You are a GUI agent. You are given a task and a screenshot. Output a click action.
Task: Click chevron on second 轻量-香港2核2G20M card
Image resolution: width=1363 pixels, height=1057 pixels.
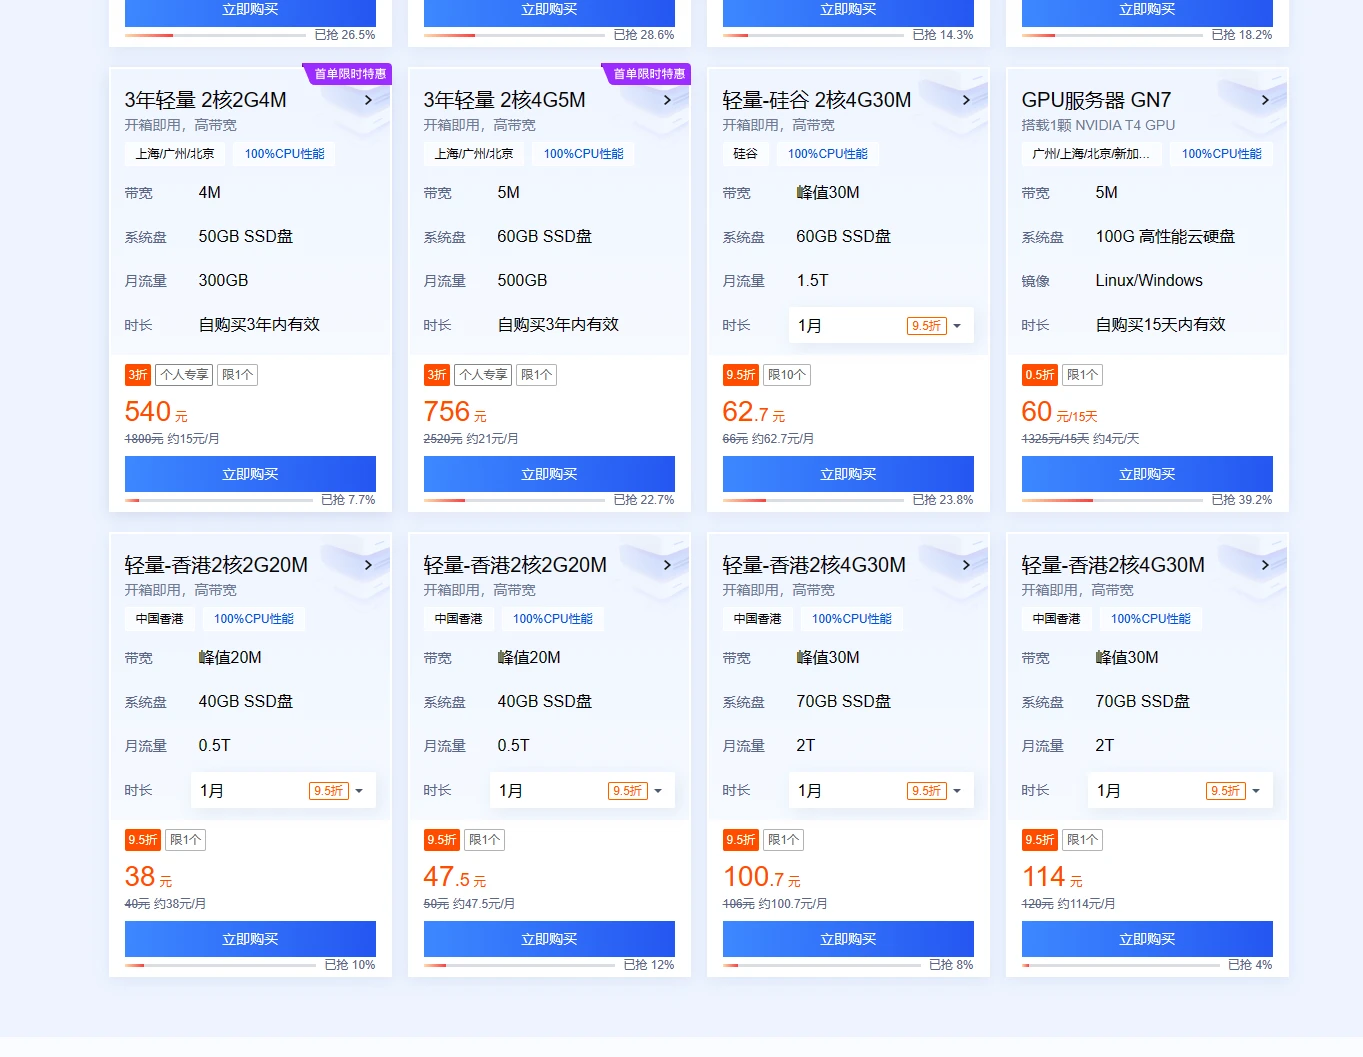(x=667, y=565)
